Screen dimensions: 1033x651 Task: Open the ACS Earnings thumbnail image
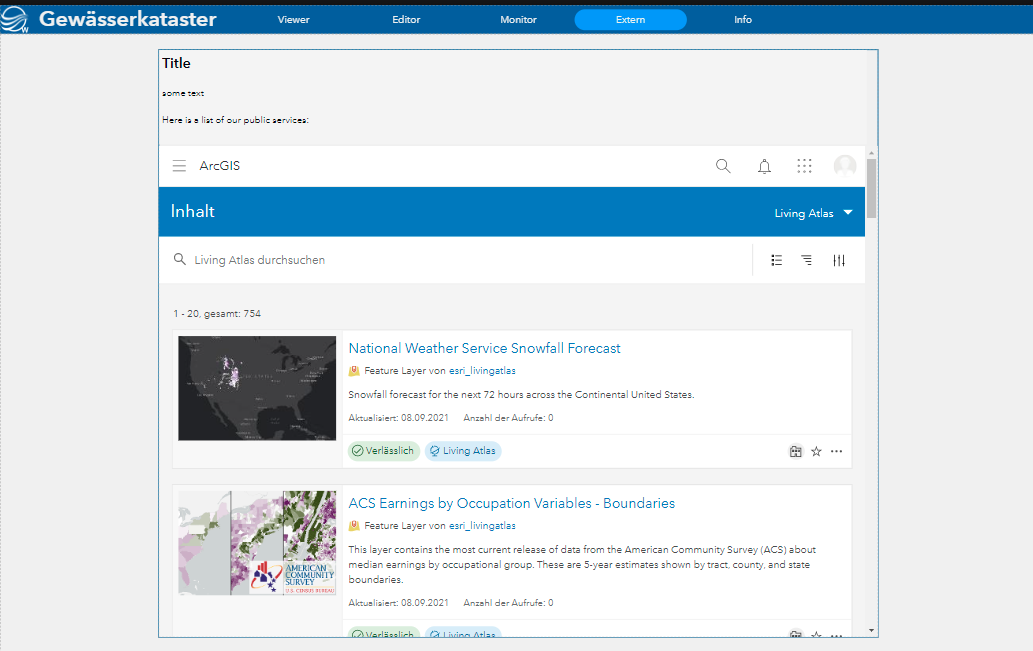(x=257, y=543)
